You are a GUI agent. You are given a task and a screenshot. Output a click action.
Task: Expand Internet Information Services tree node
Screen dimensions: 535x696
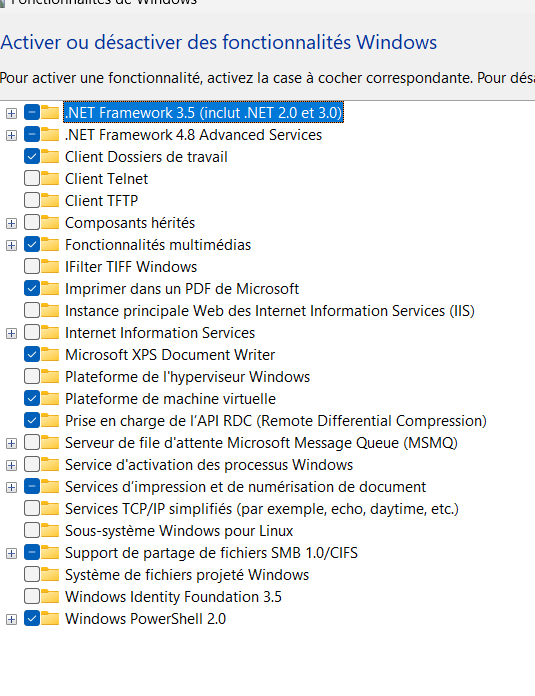point(12,333)
